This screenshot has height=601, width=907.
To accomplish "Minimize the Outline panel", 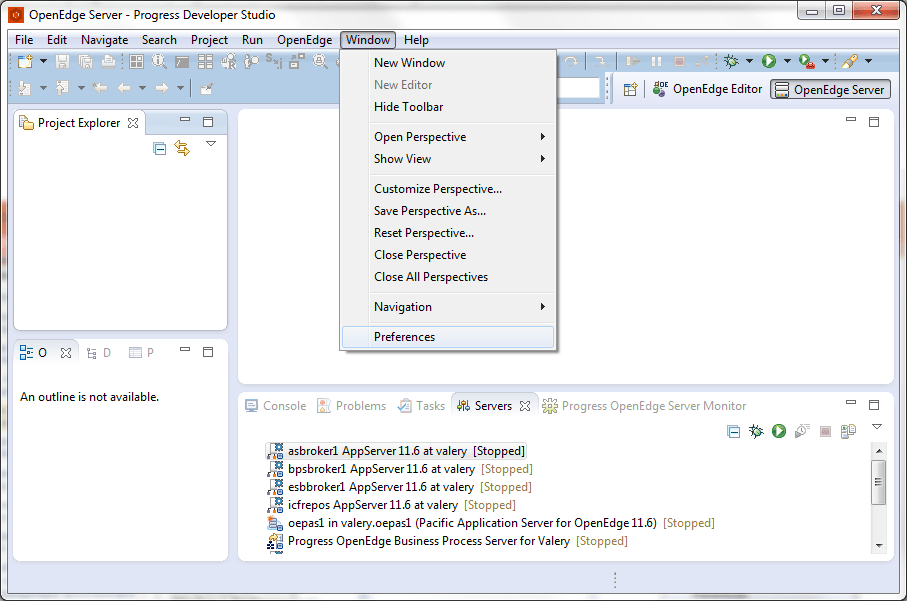I will pyautogui.click(x=185, y=349).
